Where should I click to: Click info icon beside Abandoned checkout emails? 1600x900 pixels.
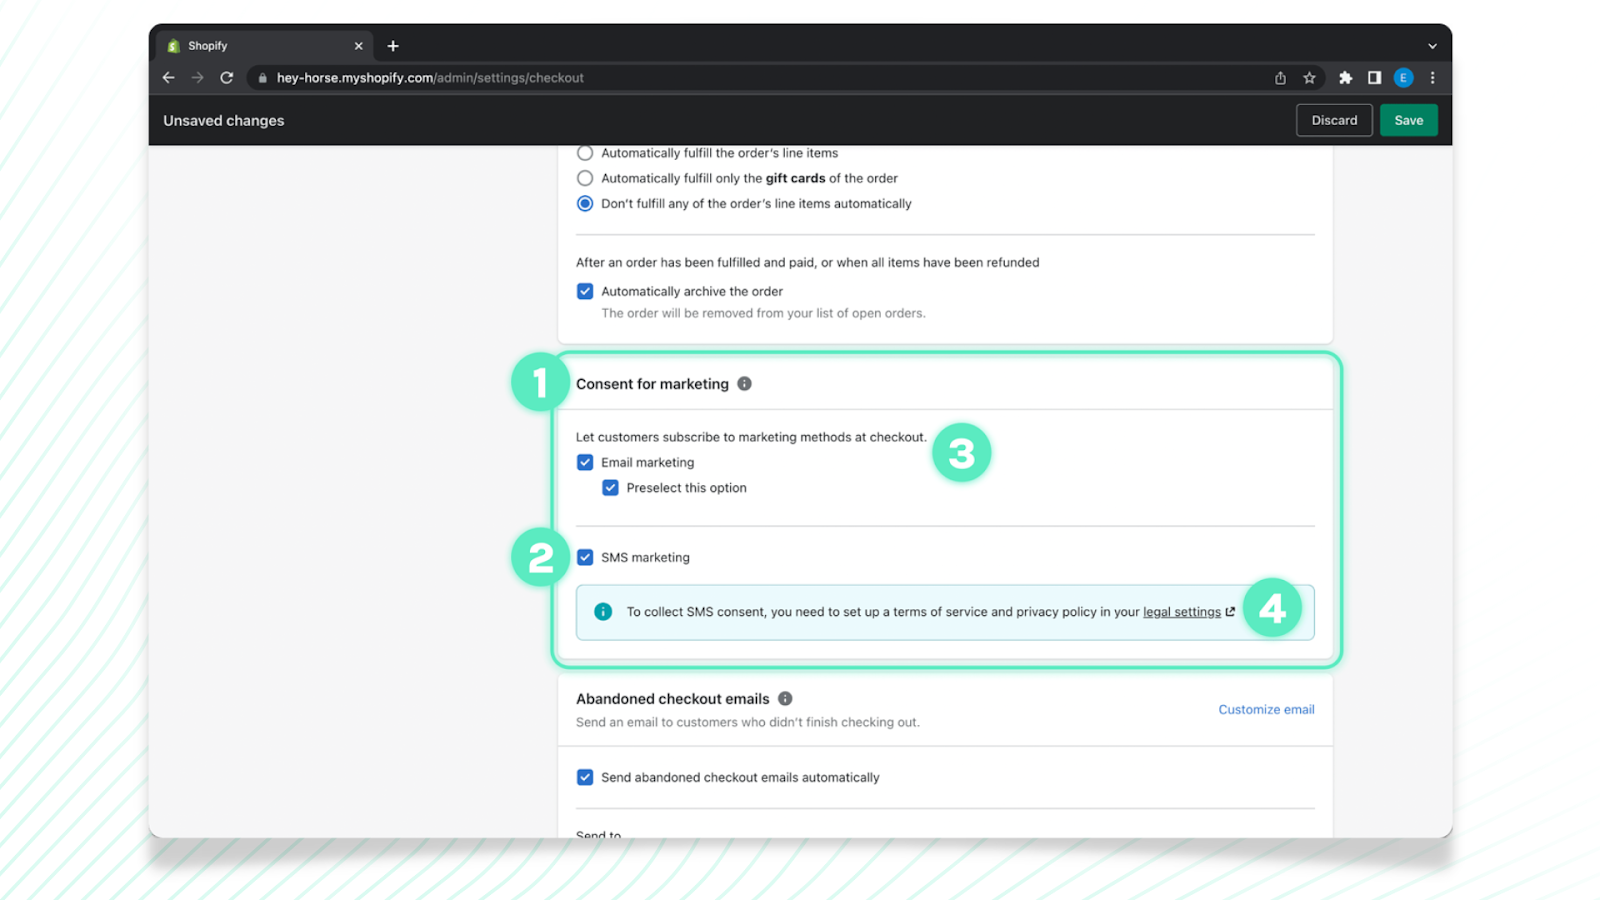click(785, 699)
